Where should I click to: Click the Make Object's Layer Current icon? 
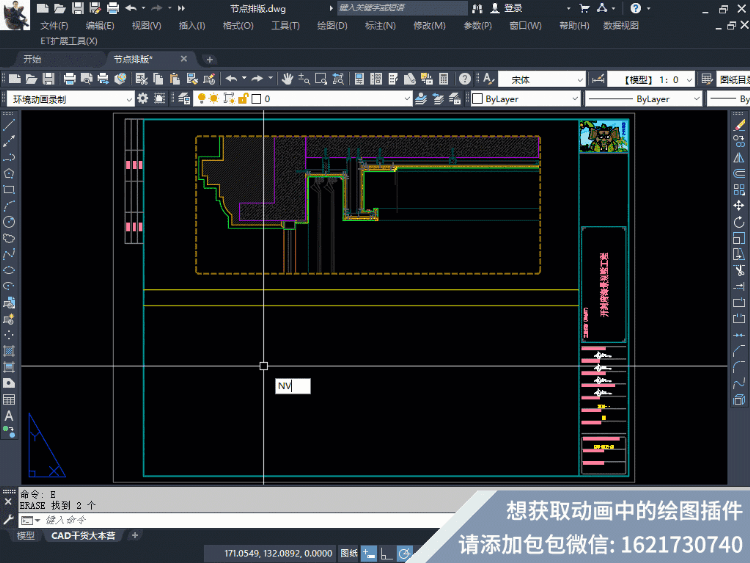pos(421,99)
